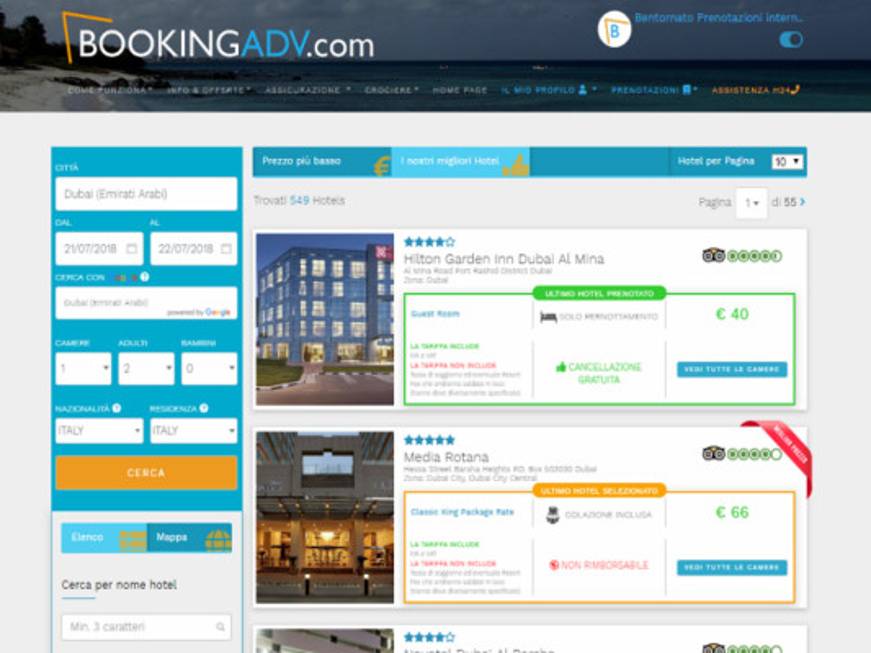Click the euro icon on price sort
Screen dimensions: 871x653
click(x=382, y=166)
